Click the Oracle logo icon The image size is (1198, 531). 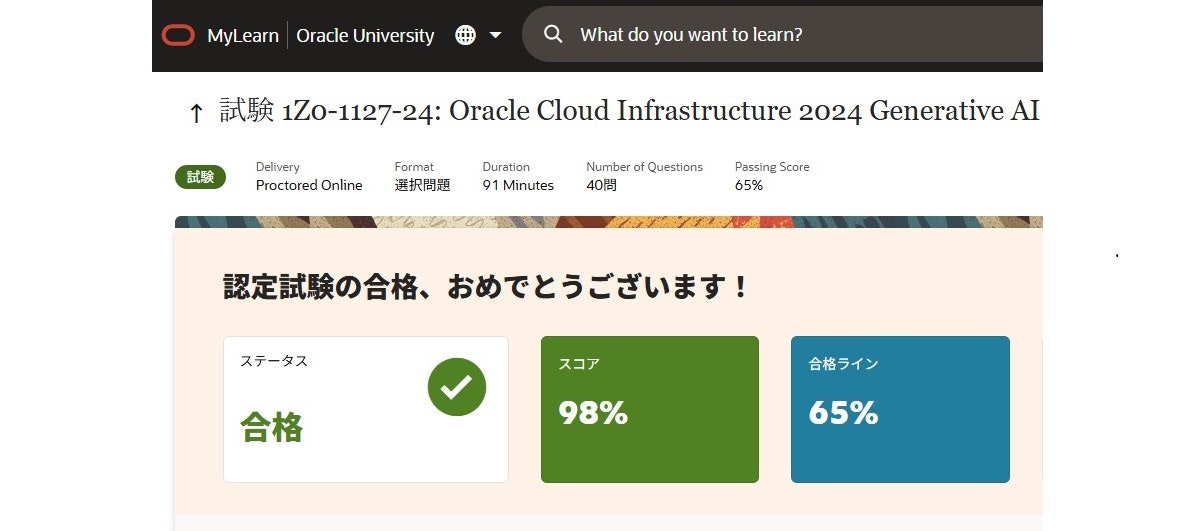click(x=178, y=35)
